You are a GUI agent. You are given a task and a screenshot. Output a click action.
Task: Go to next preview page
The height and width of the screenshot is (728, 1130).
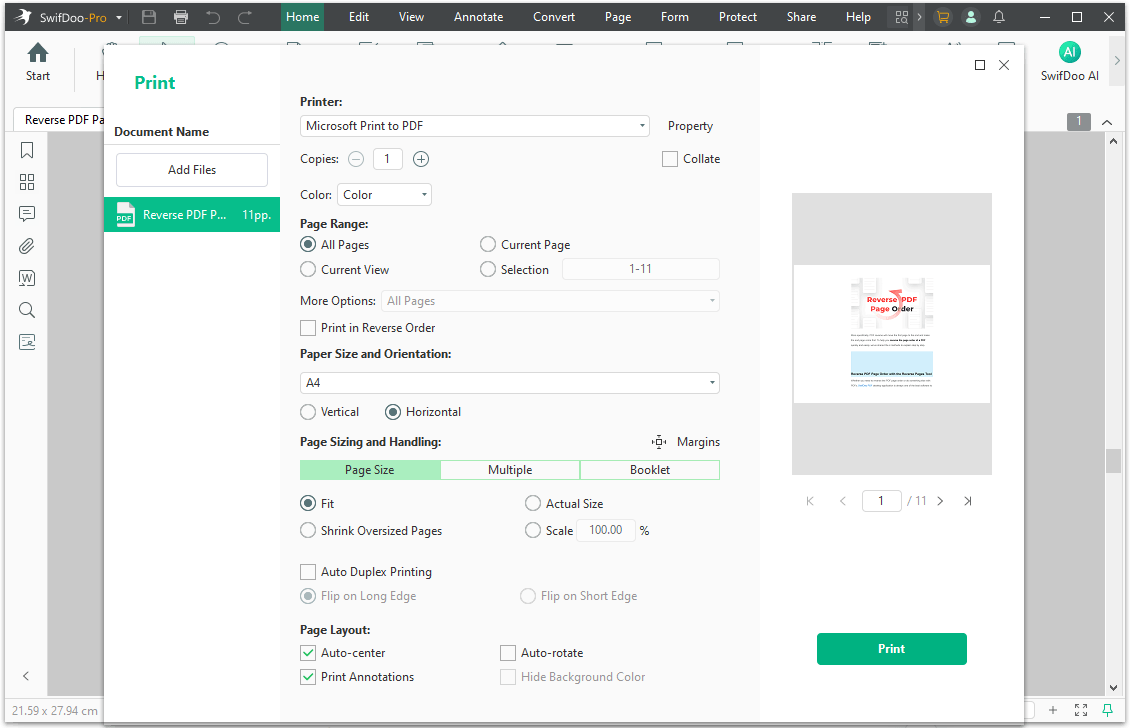940,501
